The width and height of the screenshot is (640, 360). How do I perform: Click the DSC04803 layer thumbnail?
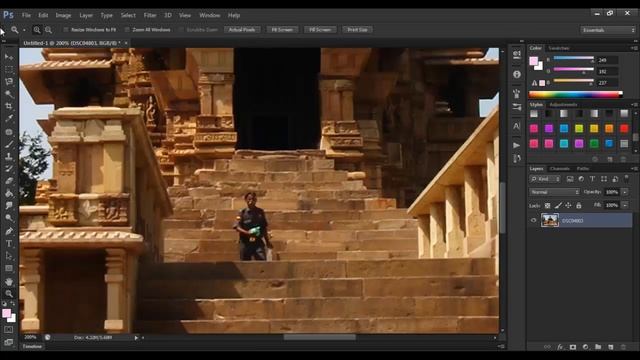coord(550,220)
